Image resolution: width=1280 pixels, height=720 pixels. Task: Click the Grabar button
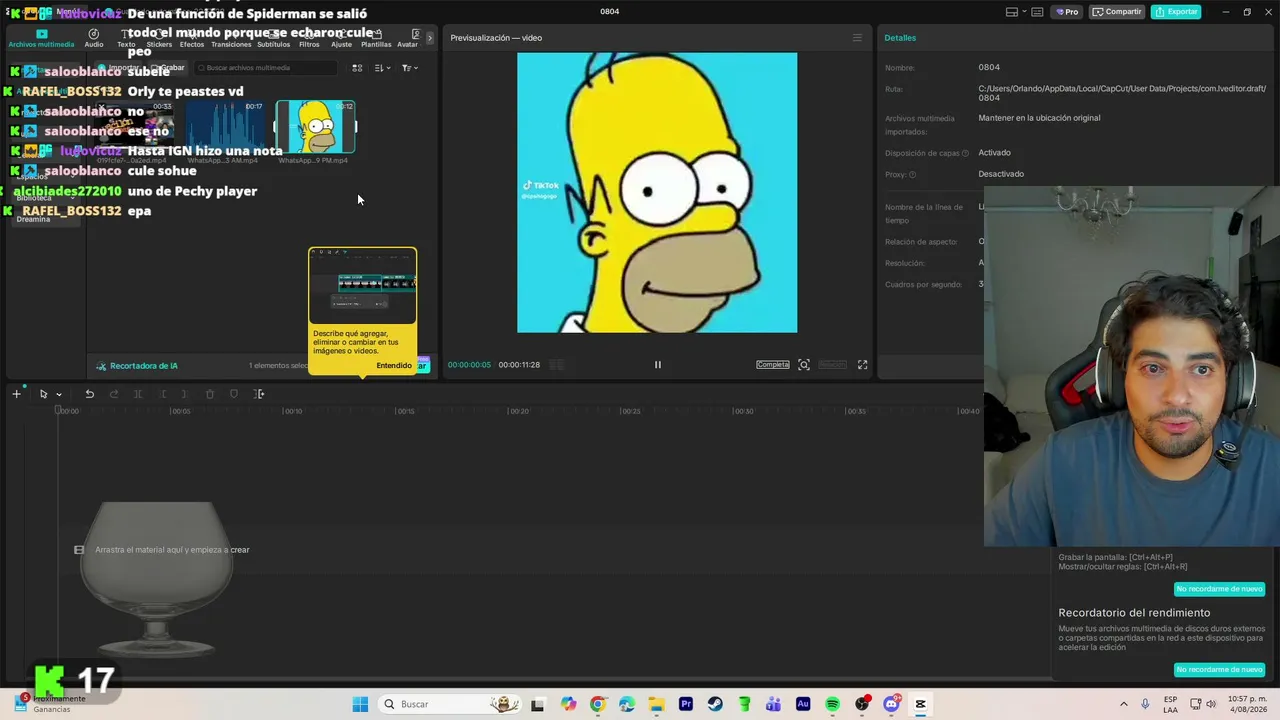tap(169, 68)
